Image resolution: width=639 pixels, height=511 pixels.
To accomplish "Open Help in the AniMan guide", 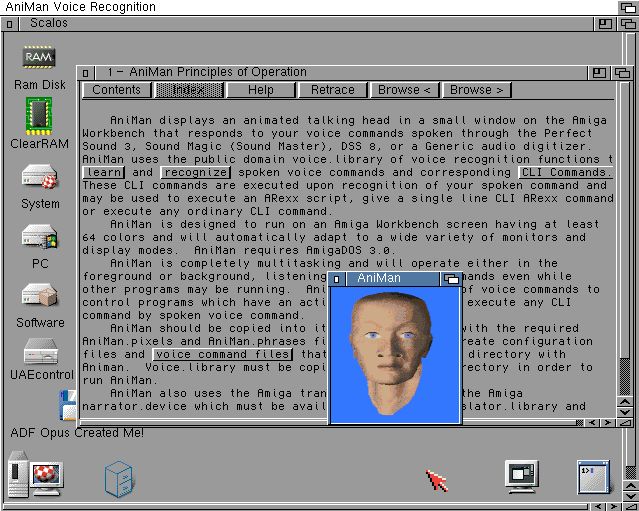I will 261,90.
